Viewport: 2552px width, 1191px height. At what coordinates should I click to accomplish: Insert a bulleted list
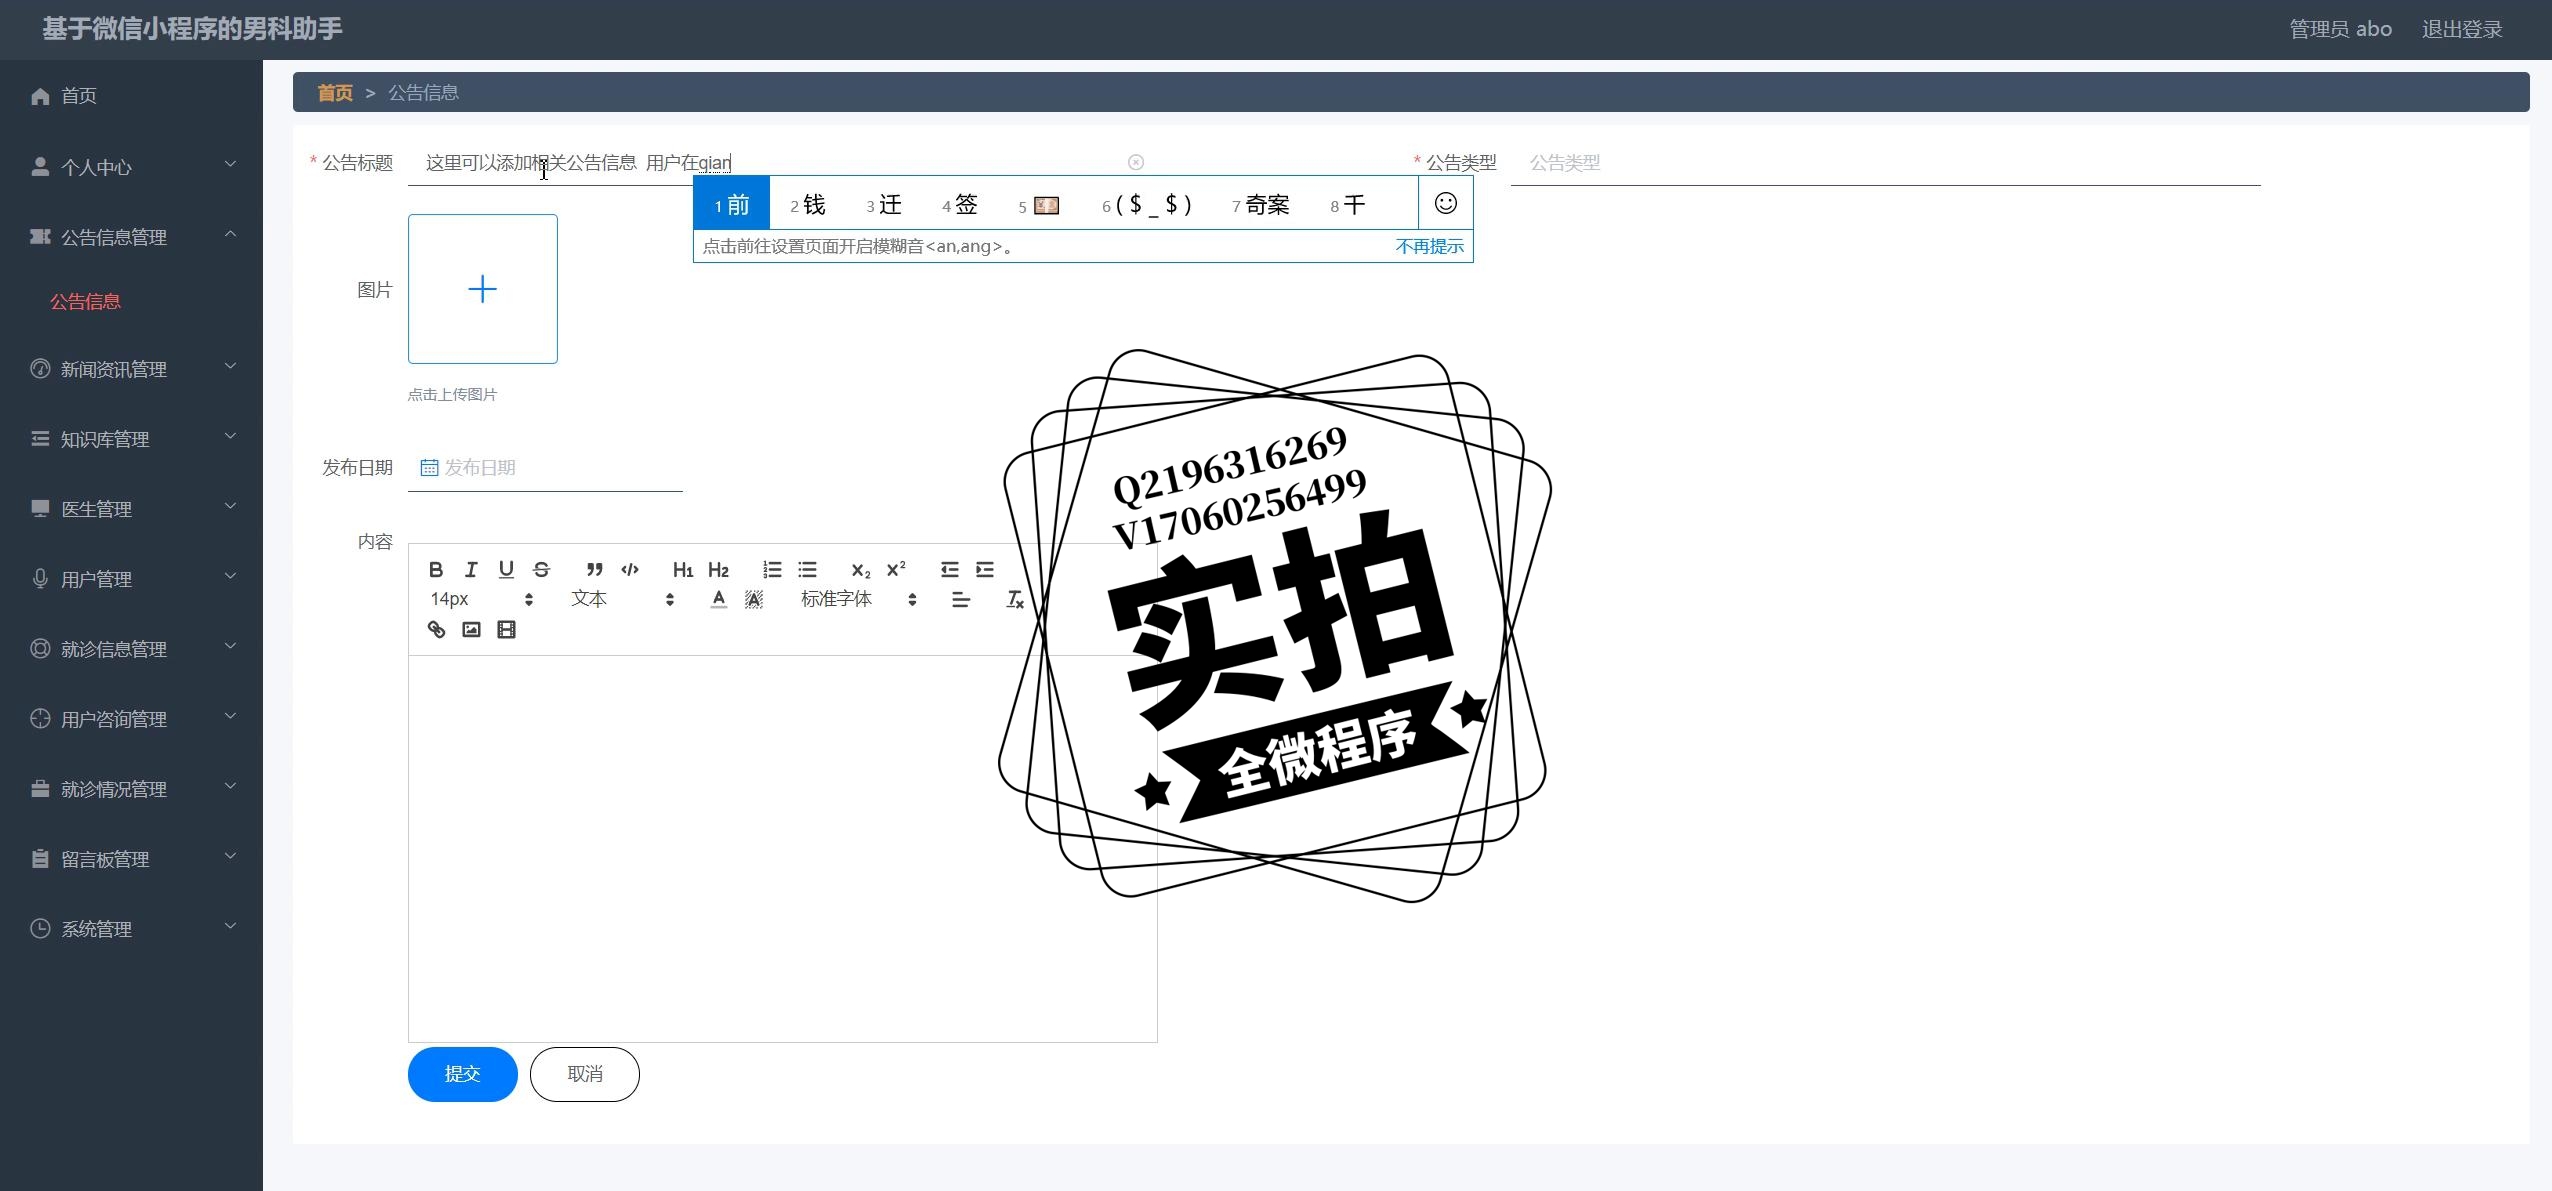click(x=807, y=570)
